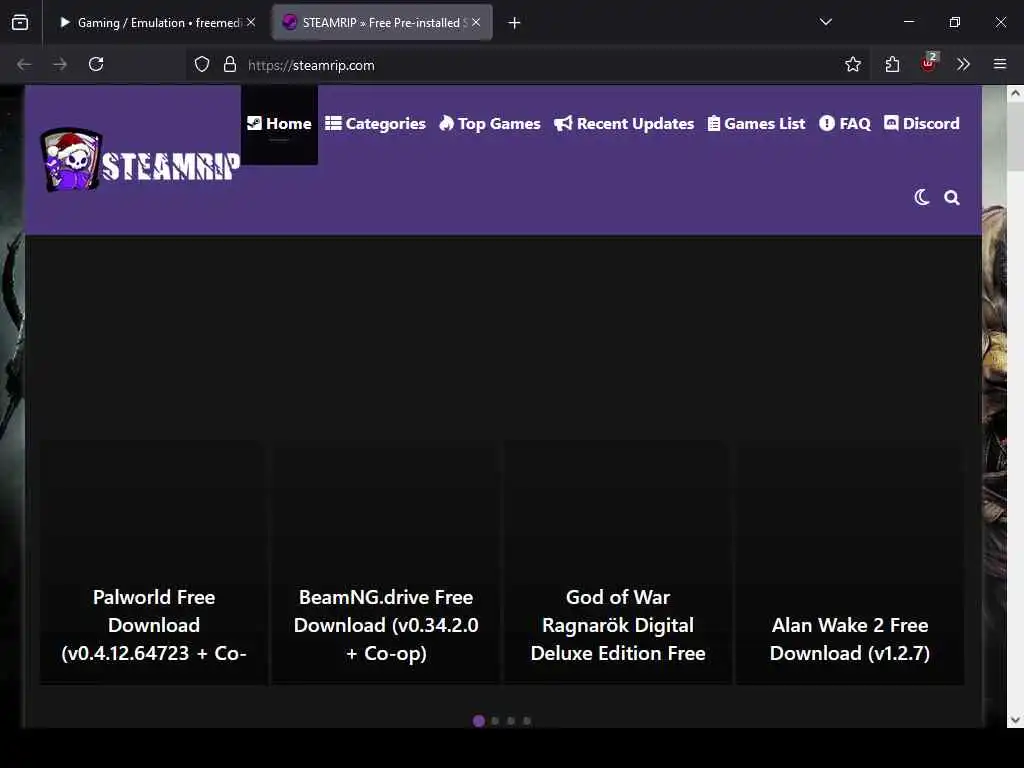This screenshot has width=1024, height=768.
Task: View site security padlock info
Action: (230, 65)
